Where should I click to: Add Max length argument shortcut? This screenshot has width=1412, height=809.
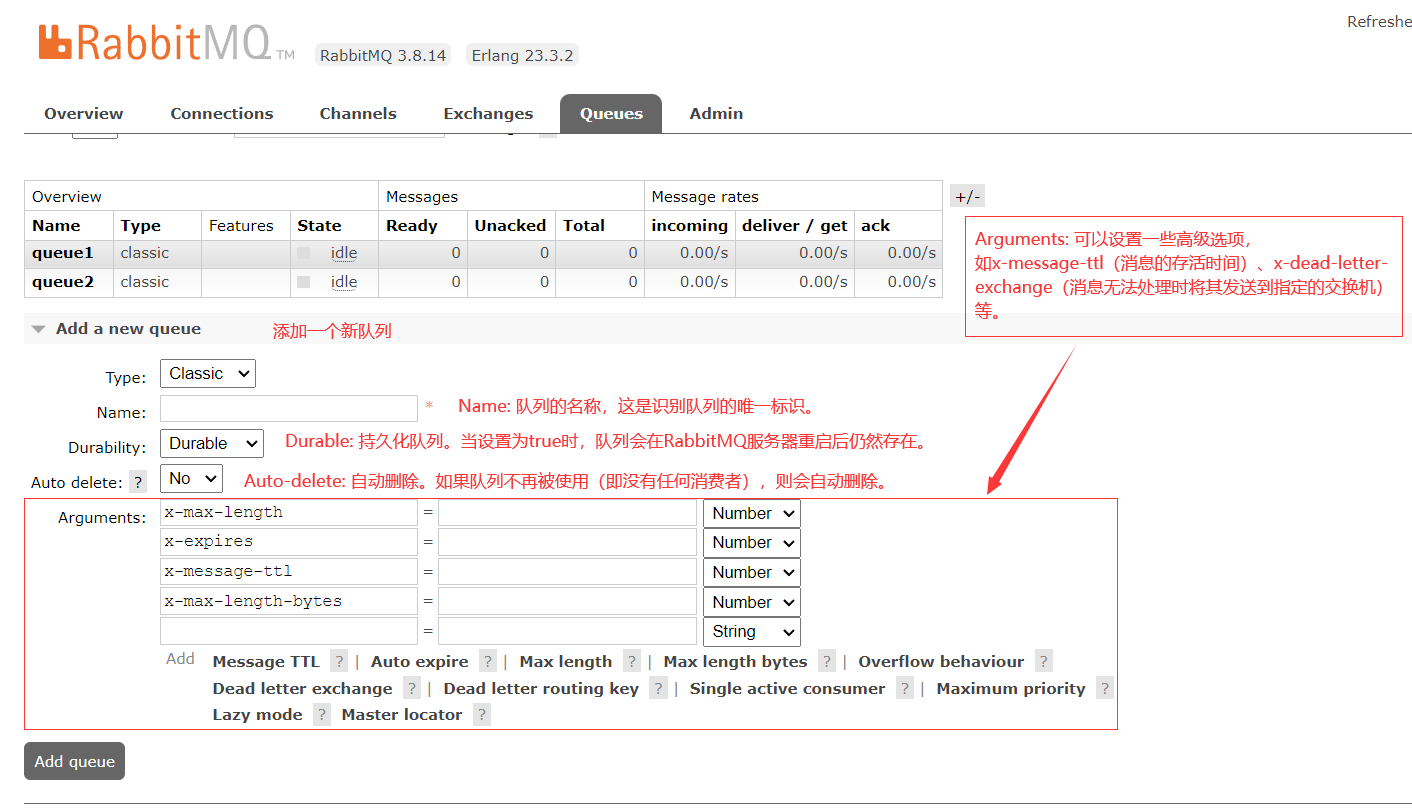(566, 661)
